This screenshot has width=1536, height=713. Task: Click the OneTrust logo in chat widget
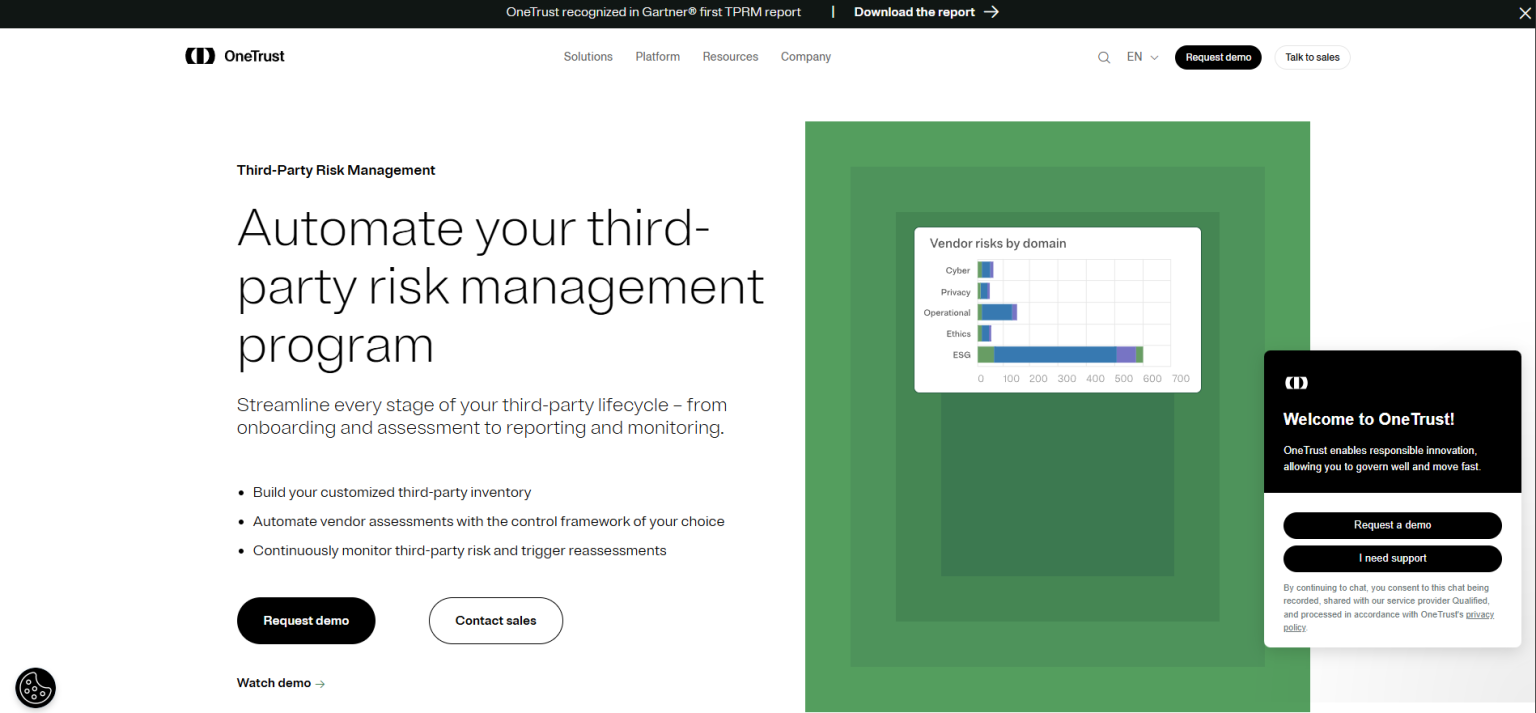(x=1296, y=383)
